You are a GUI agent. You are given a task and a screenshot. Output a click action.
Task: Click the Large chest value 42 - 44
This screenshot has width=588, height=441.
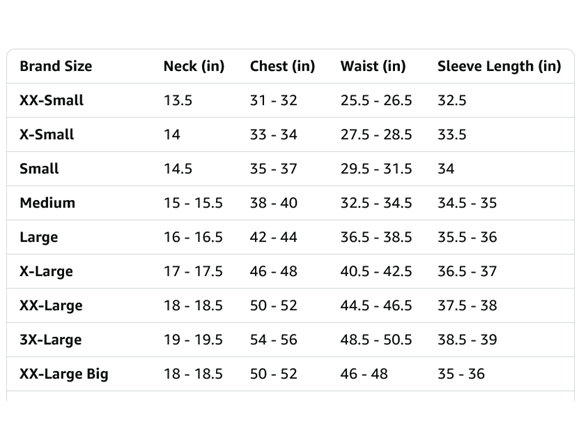pos(273,237)
